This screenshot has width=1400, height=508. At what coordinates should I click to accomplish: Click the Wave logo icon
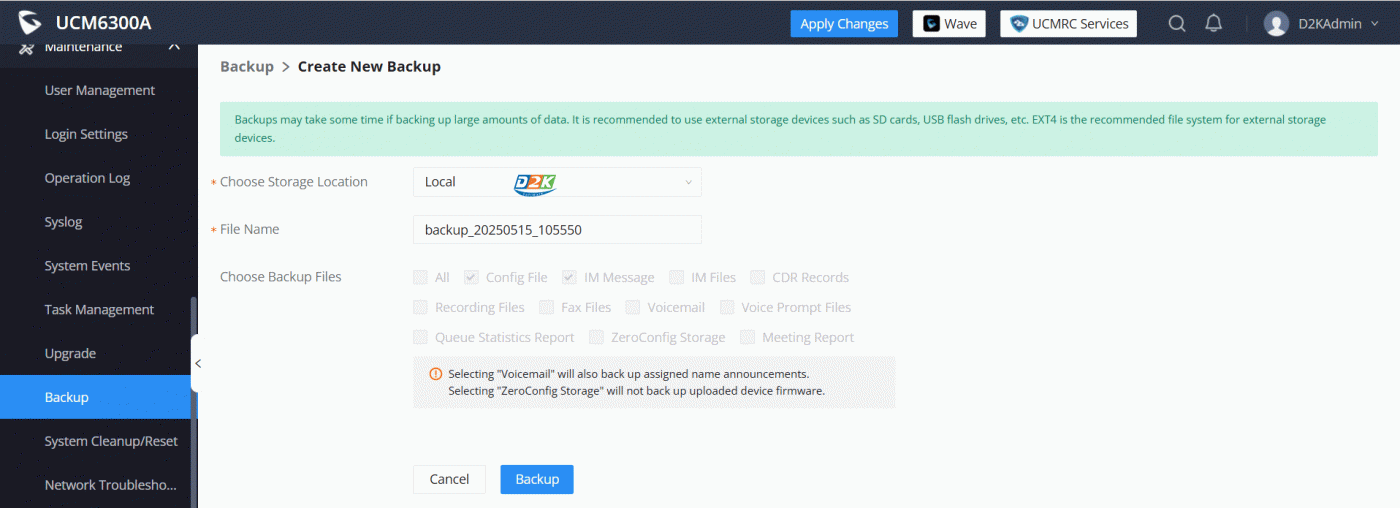click(x=931, y=24)
